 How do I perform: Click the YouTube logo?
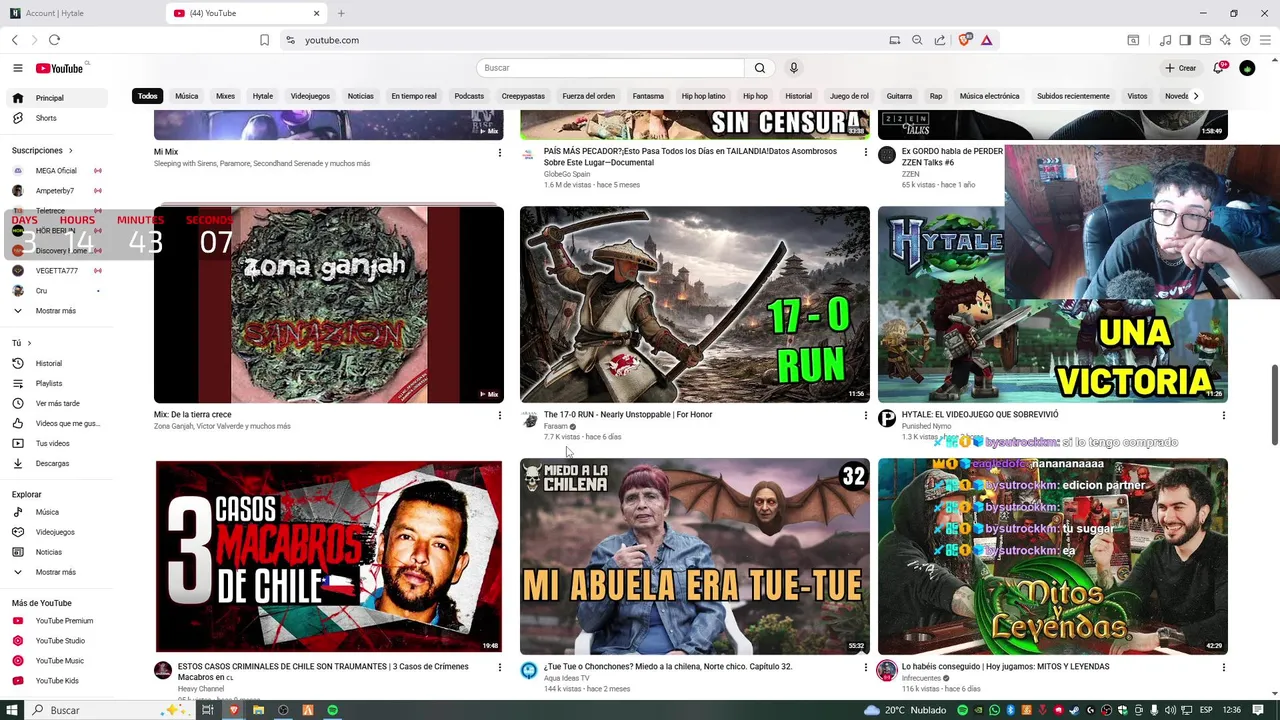pyautogui.click(x=60, y=68)
